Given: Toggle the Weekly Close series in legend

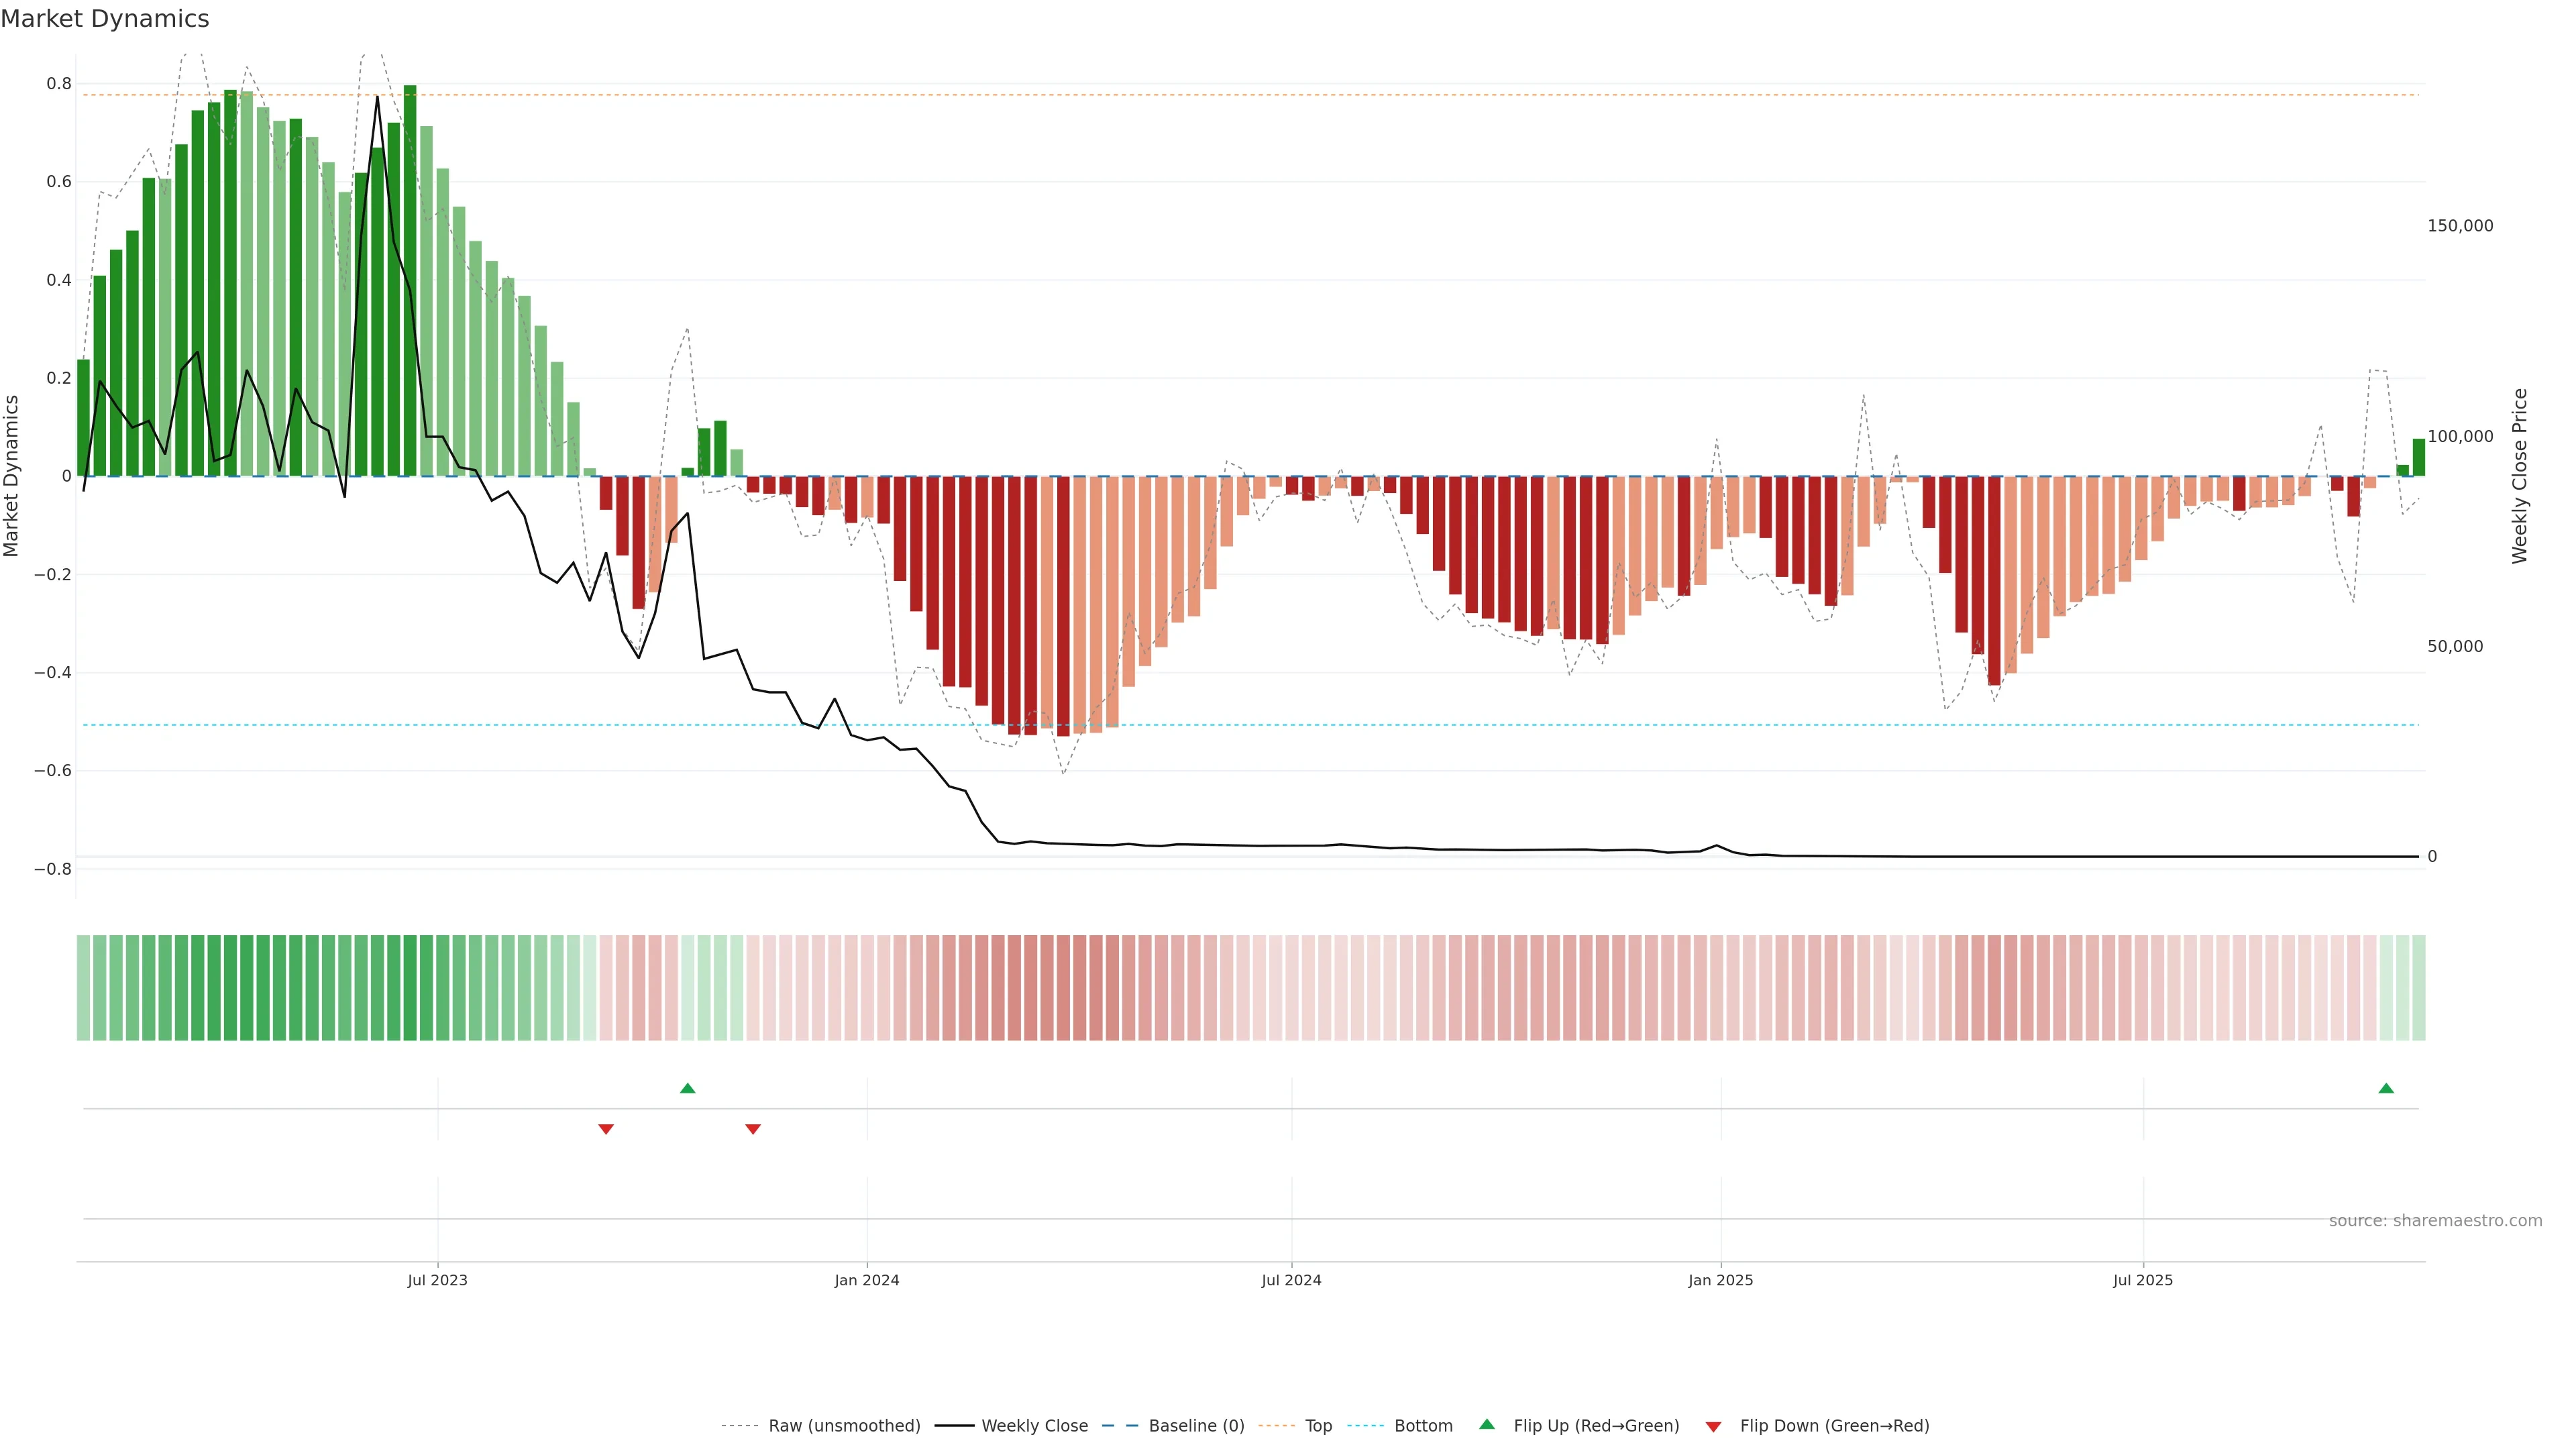Looking at the screenshot, I should click(1034, 1426).
